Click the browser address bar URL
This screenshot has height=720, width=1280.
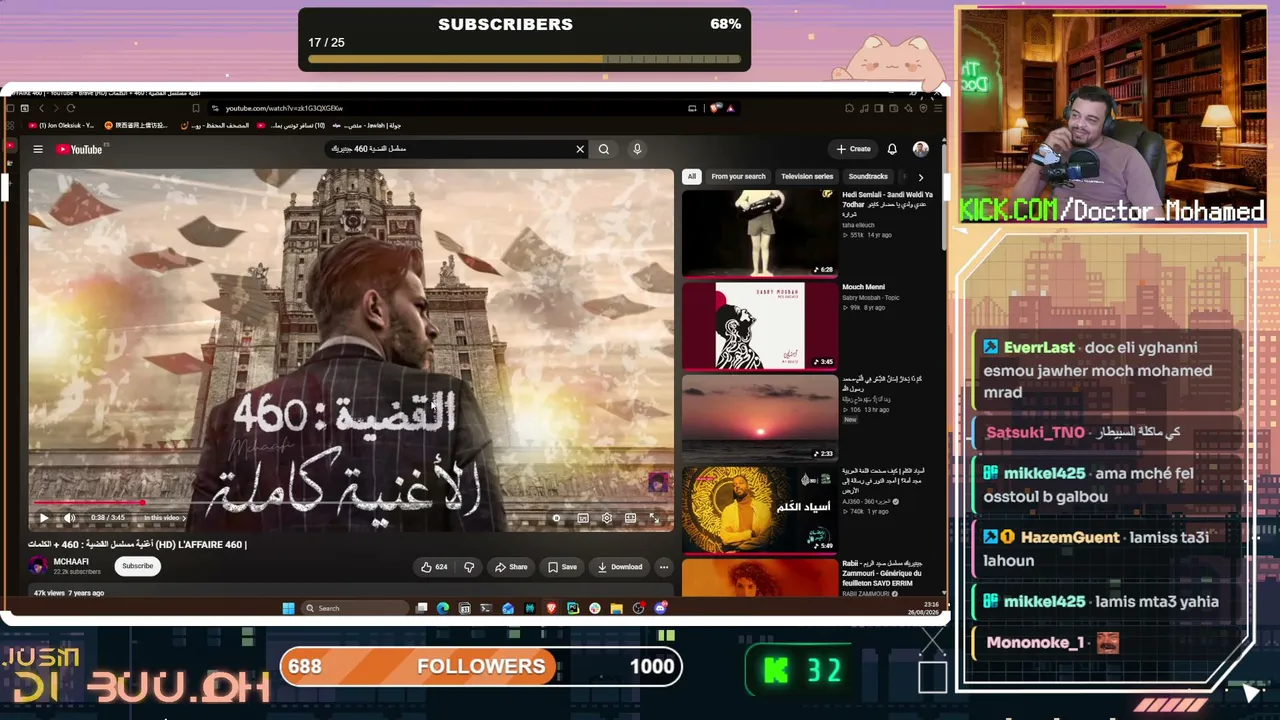284,108
